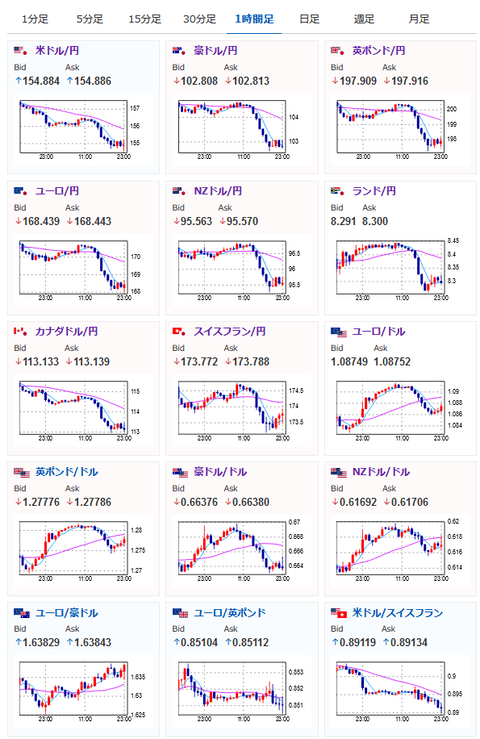The width and height of the screenshot is (480, 739).
Task: Switch to the 日足 tab
Action: tap(309, 19)
